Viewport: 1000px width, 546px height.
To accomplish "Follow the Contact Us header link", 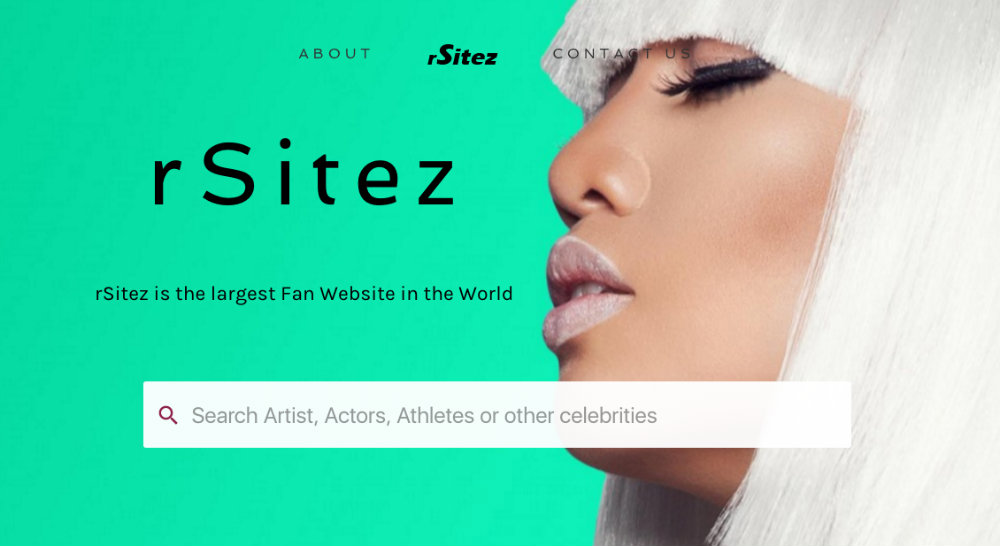I will [622, 54].
